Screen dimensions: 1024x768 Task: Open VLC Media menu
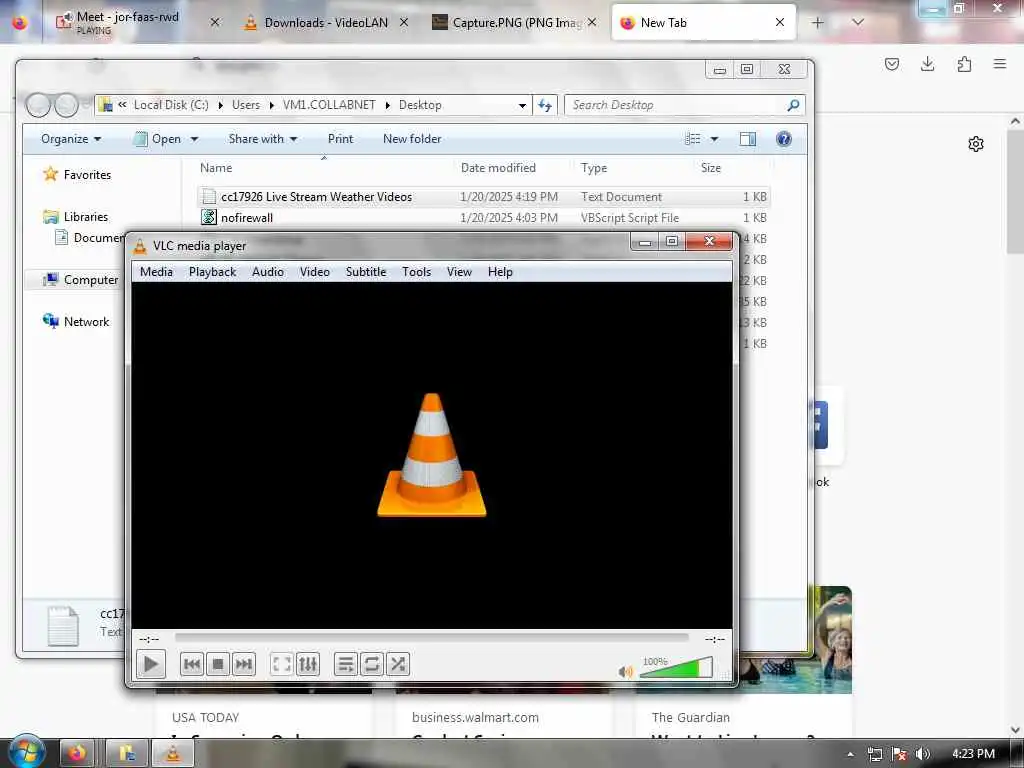point(156,272)
